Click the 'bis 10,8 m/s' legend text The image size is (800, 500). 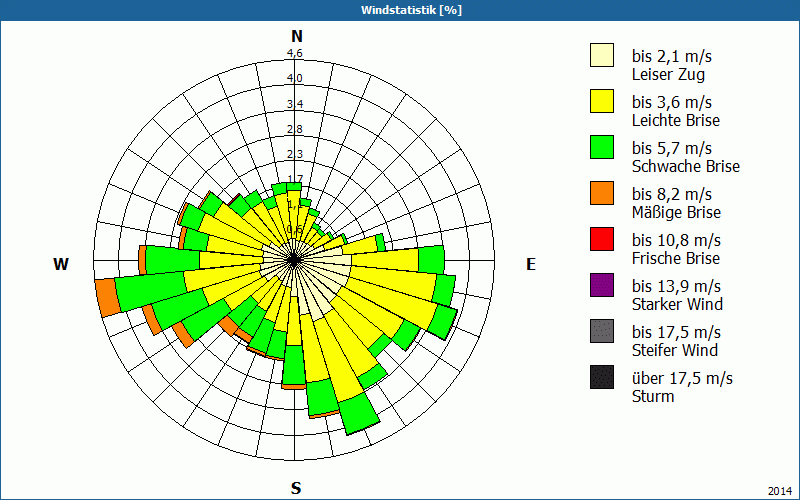(676, 240)
